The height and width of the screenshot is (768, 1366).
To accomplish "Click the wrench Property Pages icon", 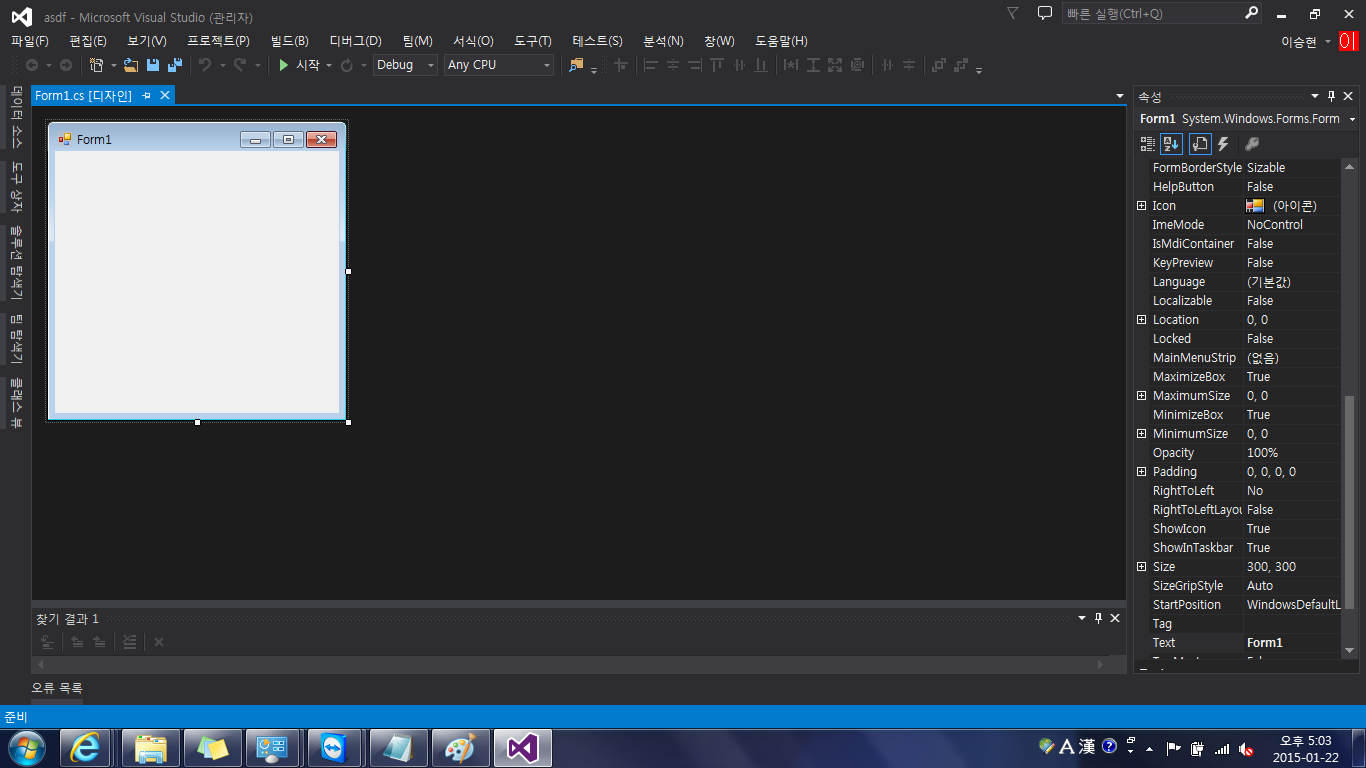I will pyautogui.click(x=1252, y=144).
